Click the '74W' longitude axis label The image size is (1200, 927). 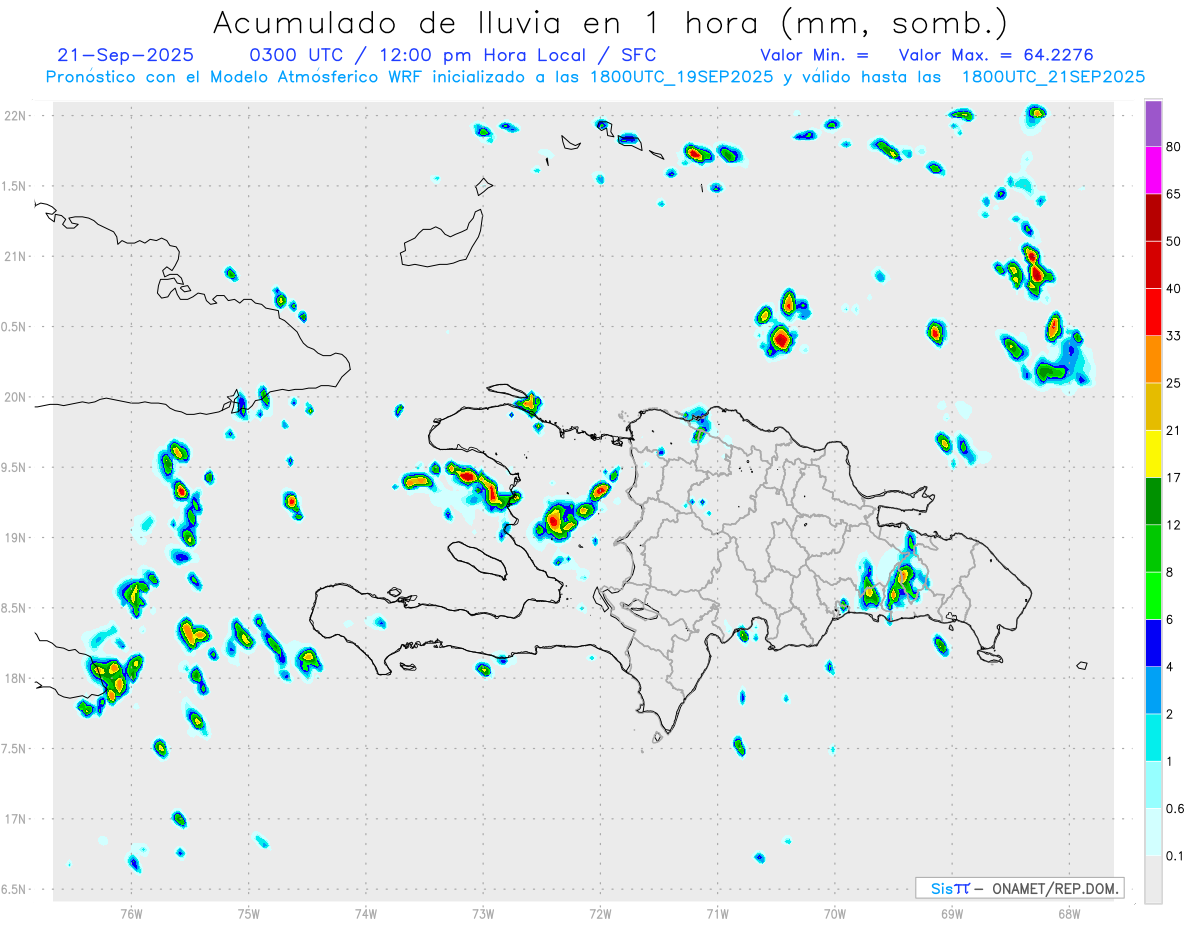366,913
